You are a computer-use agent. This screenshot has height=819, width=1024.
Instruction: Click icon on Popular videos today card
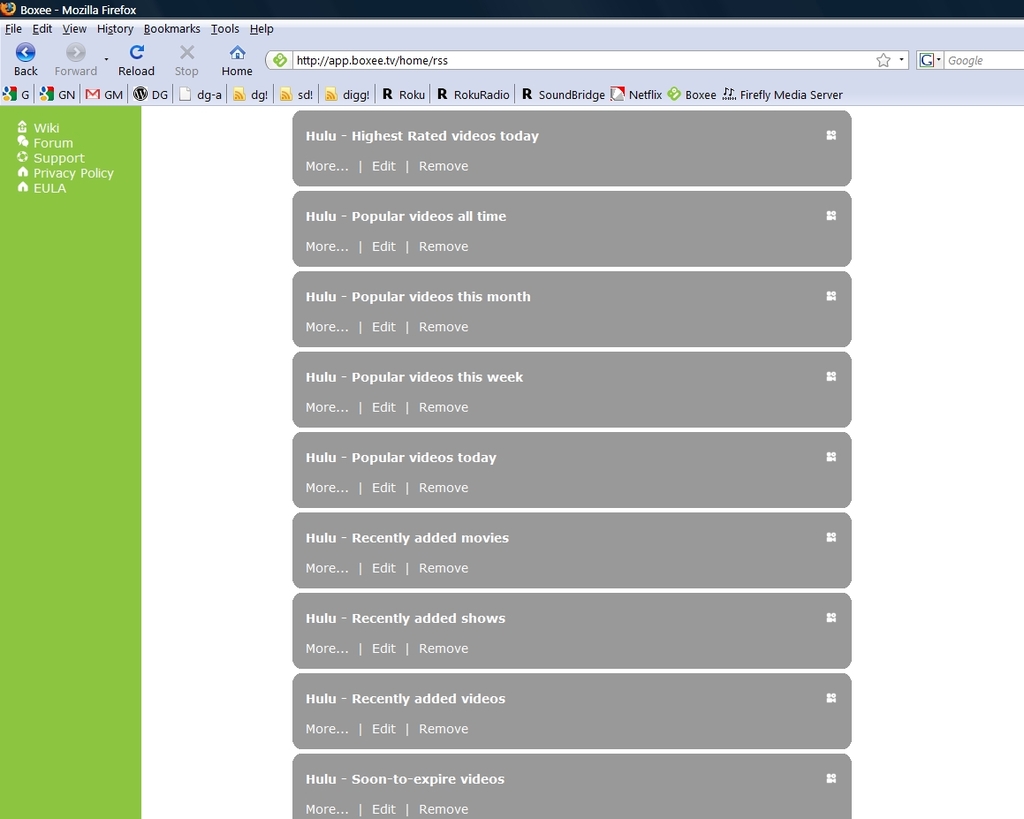click(831, 457)
